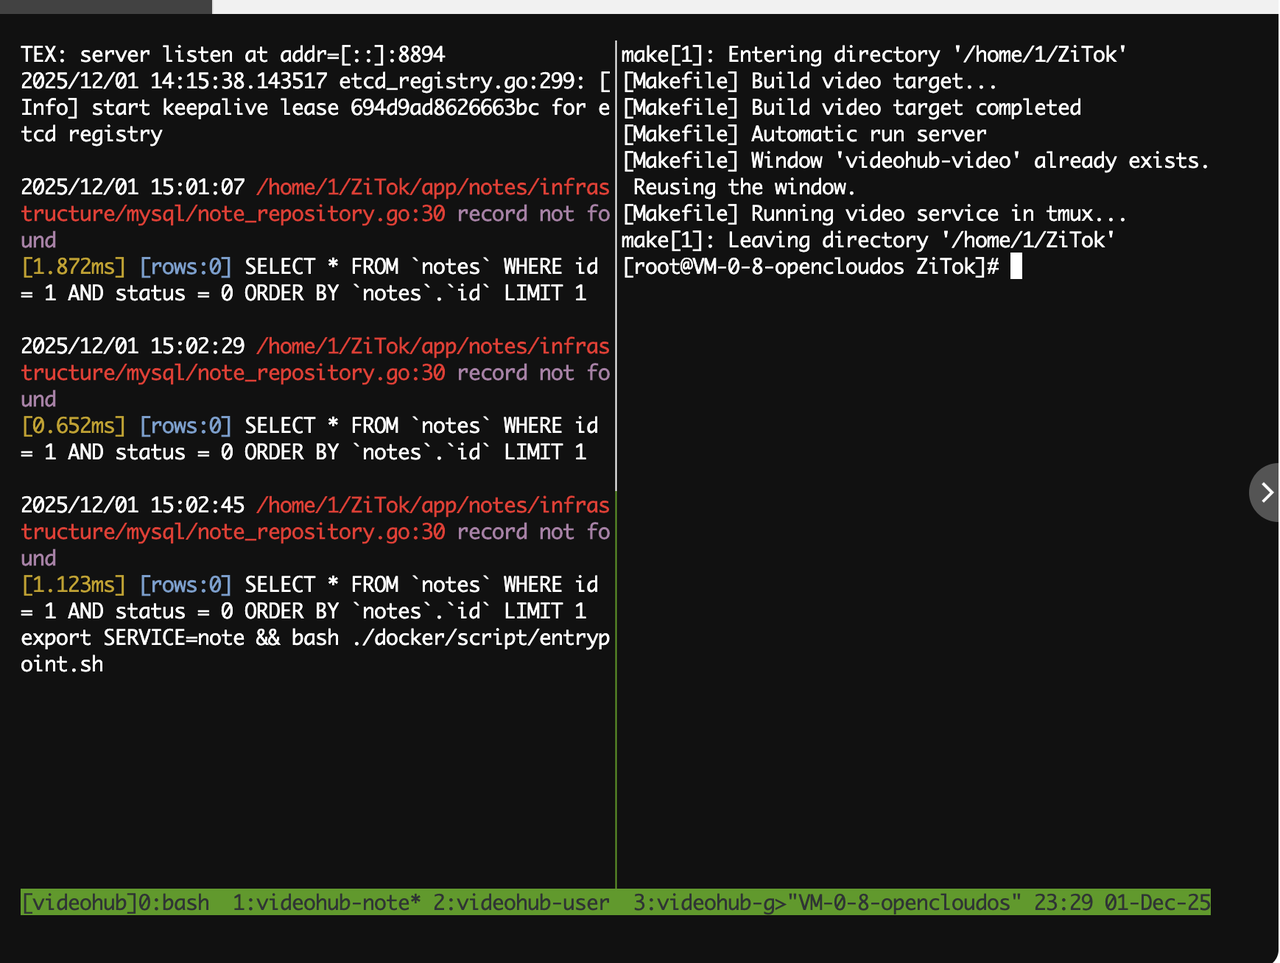Click "Reusing the window." line
Screen dimensions: 1280x963
(x=744, y=187)
